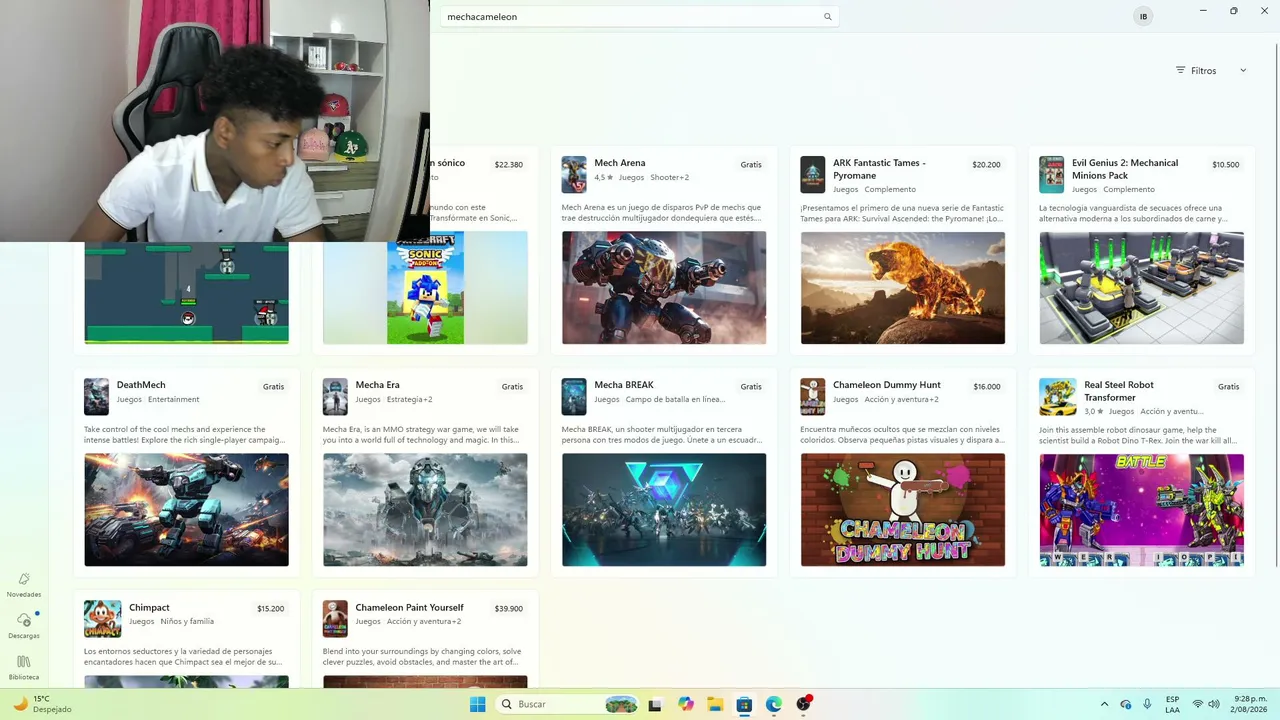Open the Real Steel Robot BATTLE artwork thumbnail

(x=1141, y=510)
